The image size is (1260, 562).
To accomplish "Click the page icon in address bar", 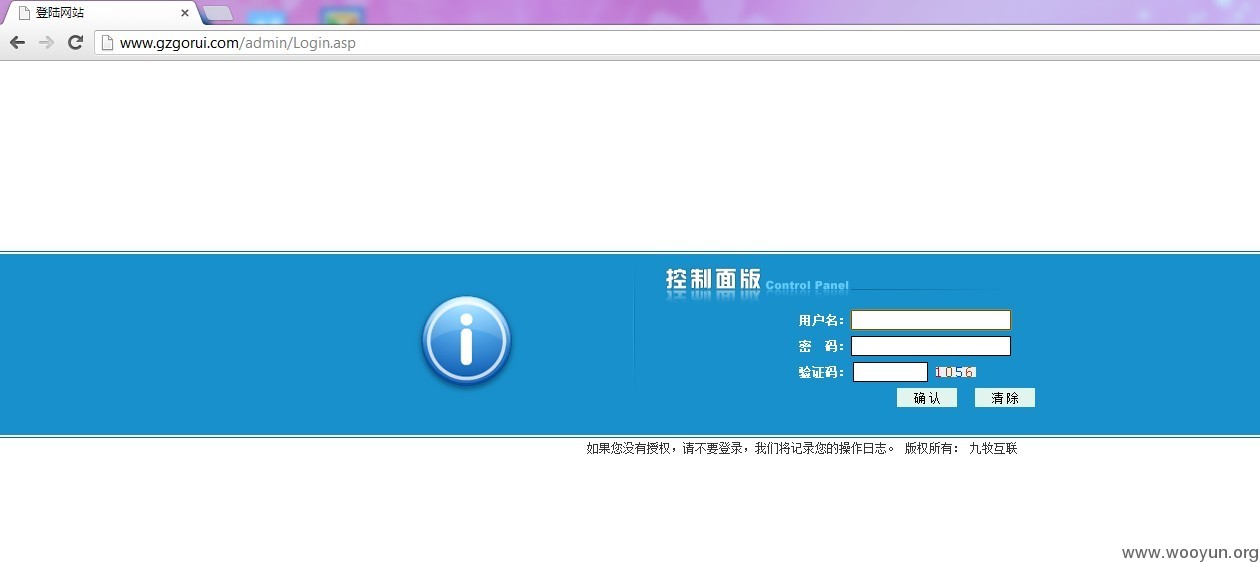I will [107, 43].
